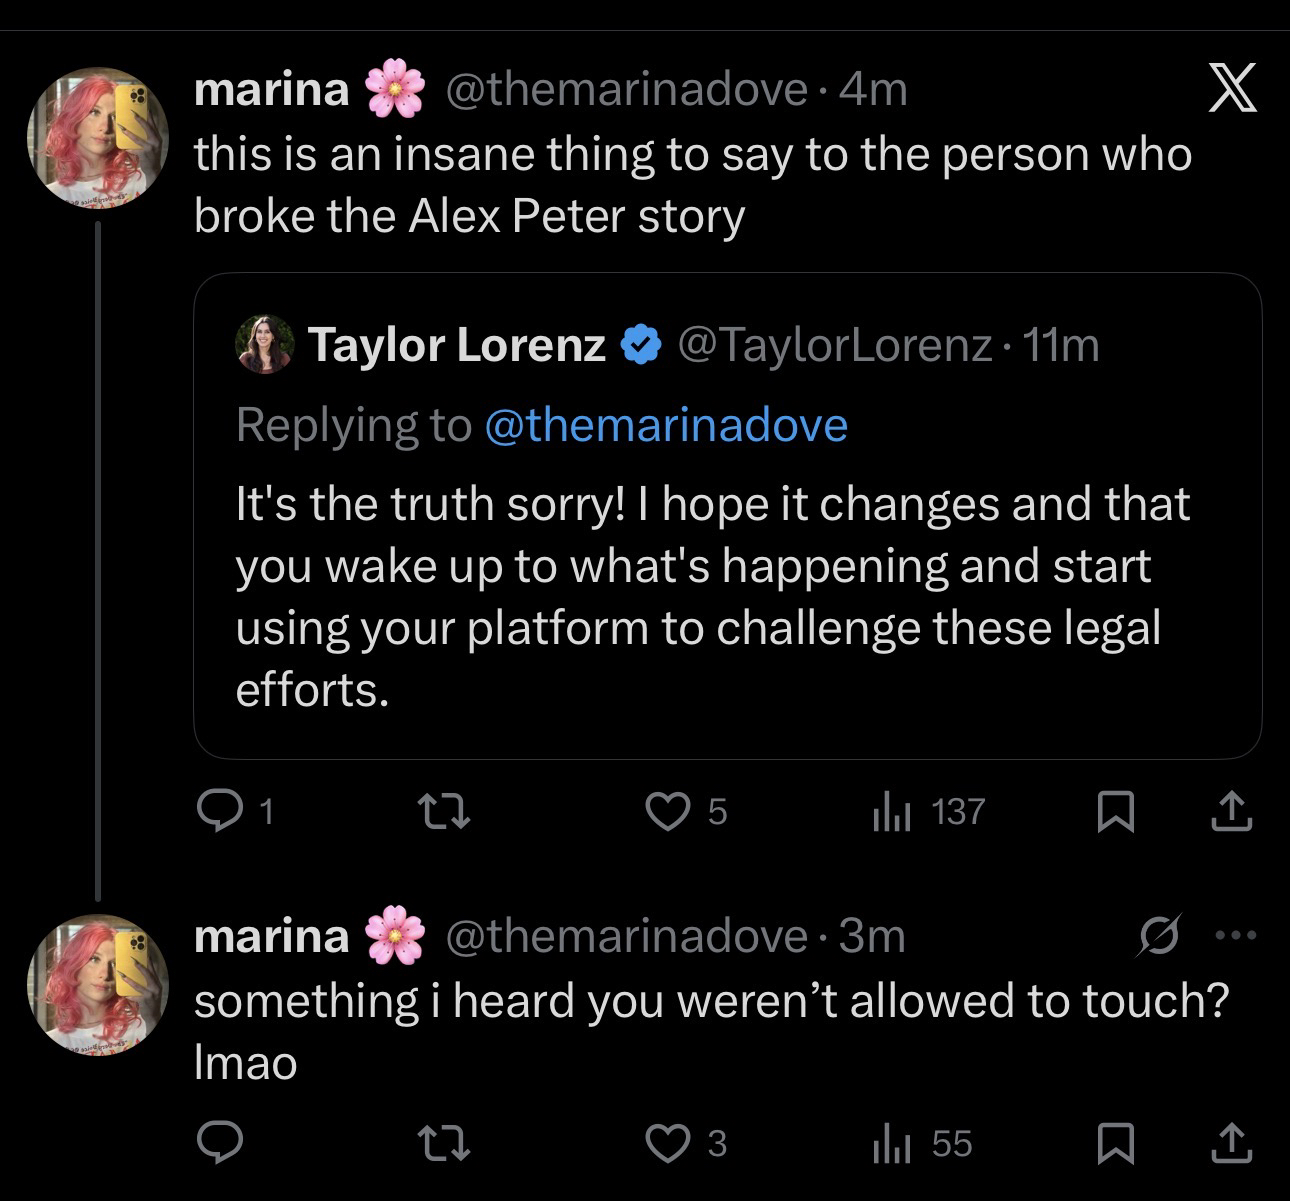This screenshot has height=1201, width=1290.
Task: Open @themarinadove mention link in quoted tweet
Action: click(x=666, y=425)
